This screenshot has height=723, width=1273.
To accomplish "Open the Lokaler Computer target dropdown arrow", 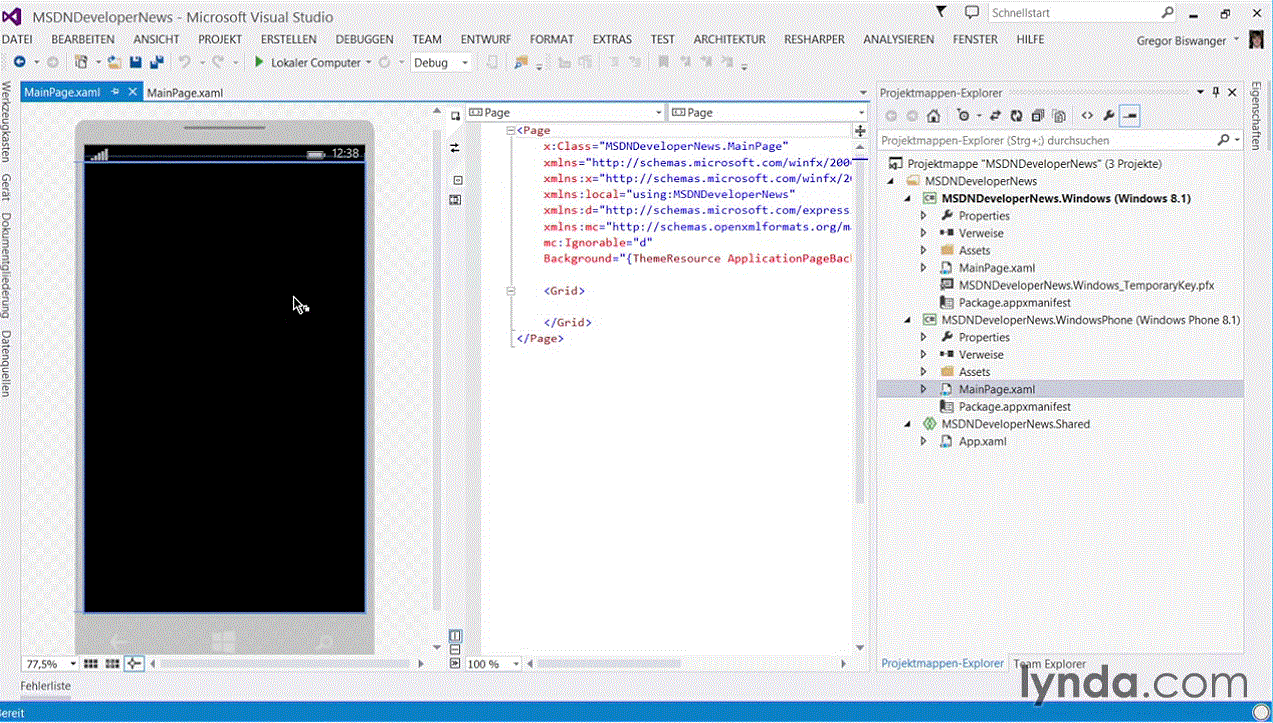I will pyautogui.click(x=369, y=62).
